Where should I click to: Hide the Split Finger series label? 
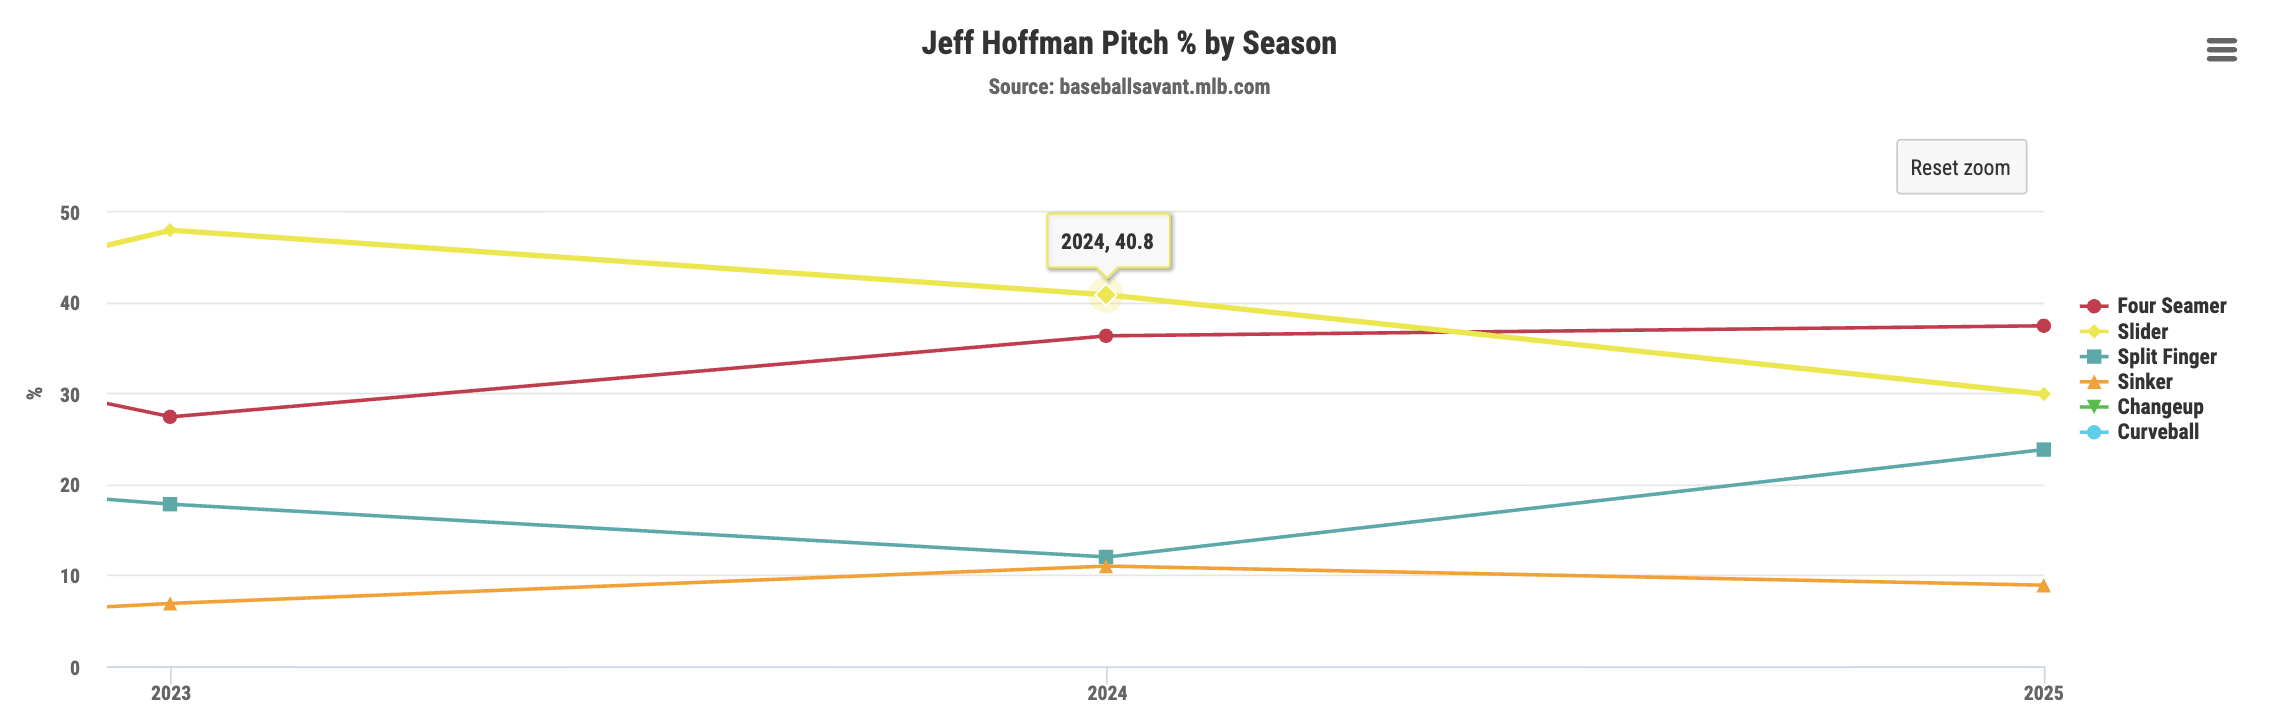pyautogui.click(x=2166, y=357)
